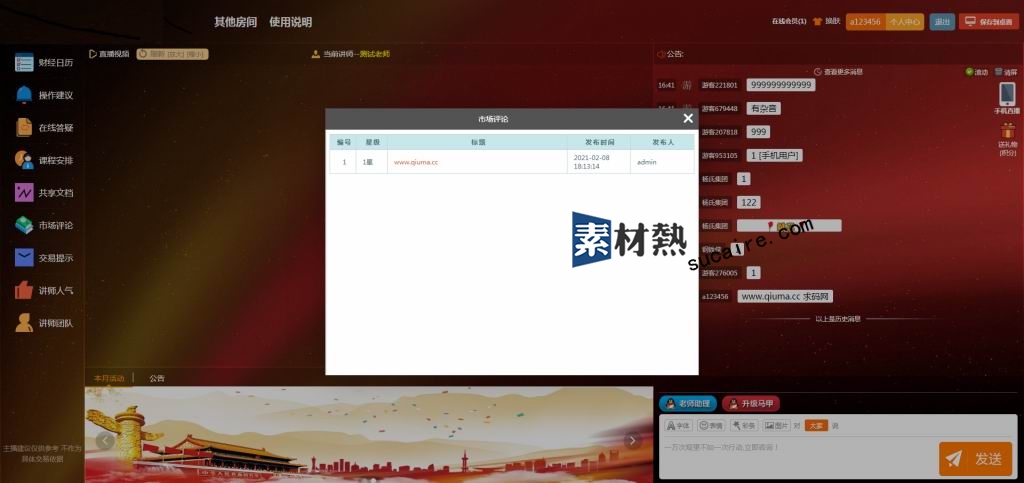Close the 市场评论 dialog with X
1024x483 pixels.
(688, 118)
